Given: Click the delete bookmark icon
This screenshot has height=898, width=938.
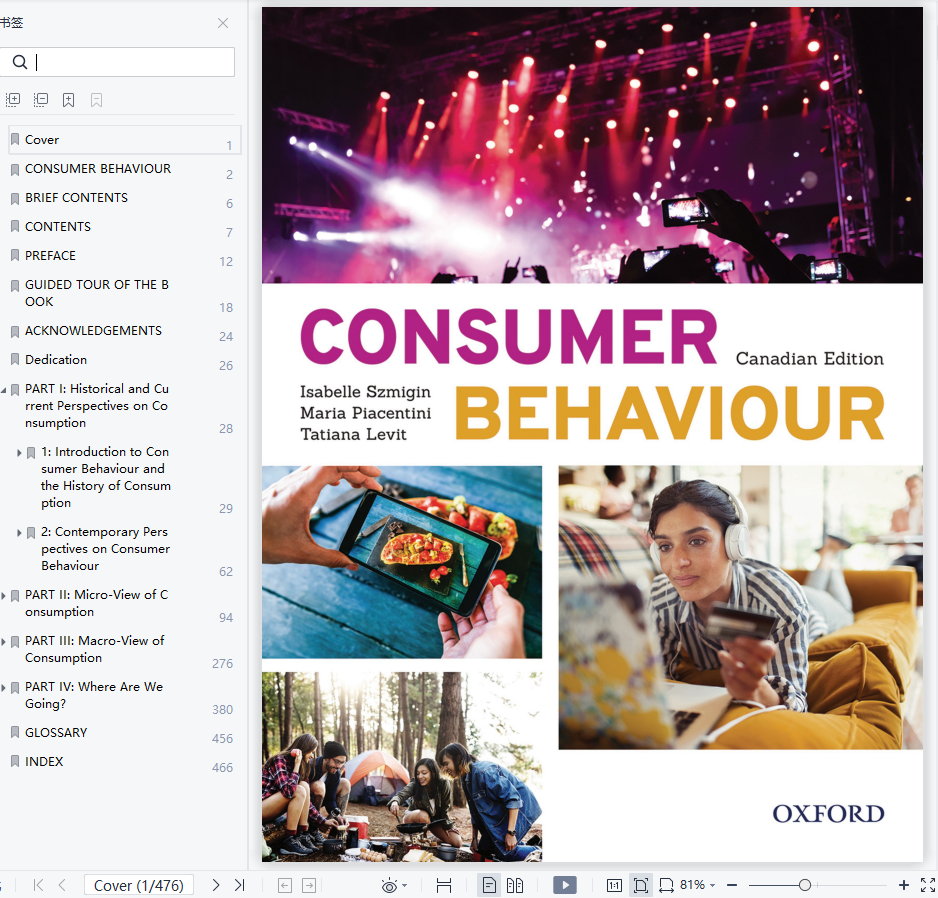Looking at the screenshot, I should coord(96,100).
